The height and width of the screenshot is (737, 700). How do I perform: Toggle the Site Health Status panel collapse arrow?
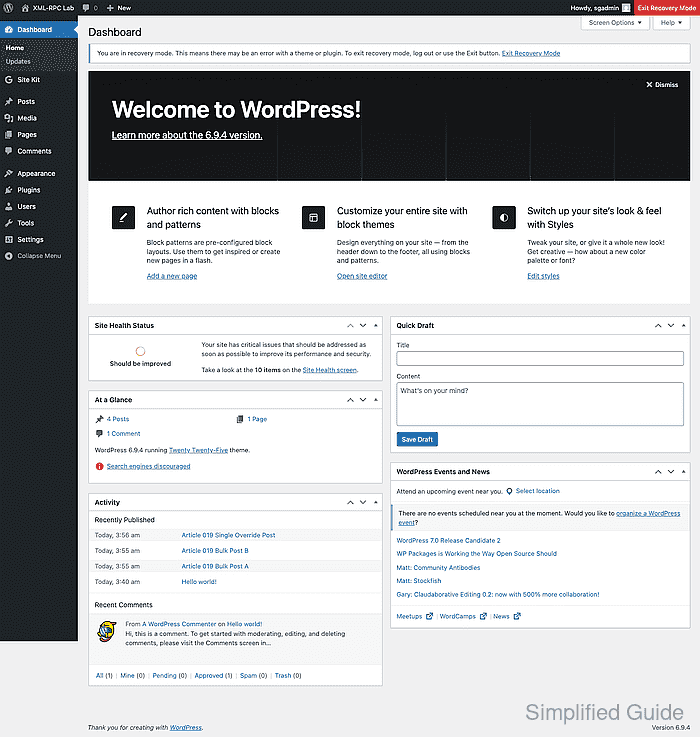click(375, 326)
